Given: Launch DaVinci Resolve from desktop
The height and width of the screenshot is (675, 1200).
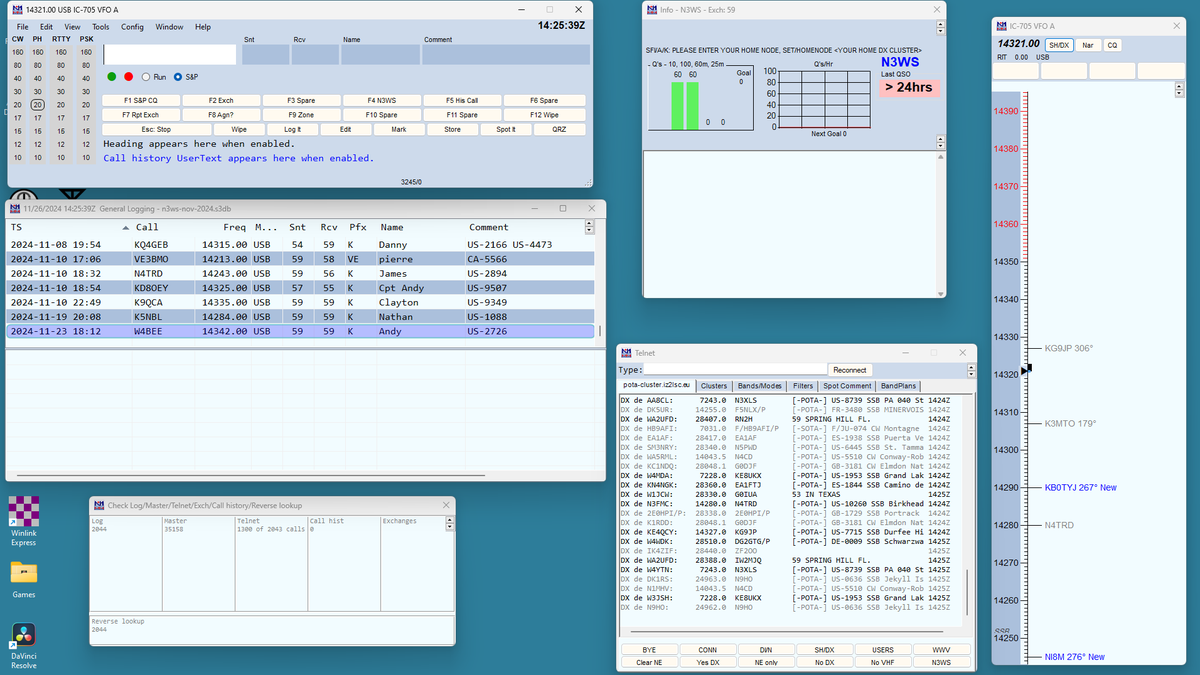Looking at the screenshot, I should 24,646.
